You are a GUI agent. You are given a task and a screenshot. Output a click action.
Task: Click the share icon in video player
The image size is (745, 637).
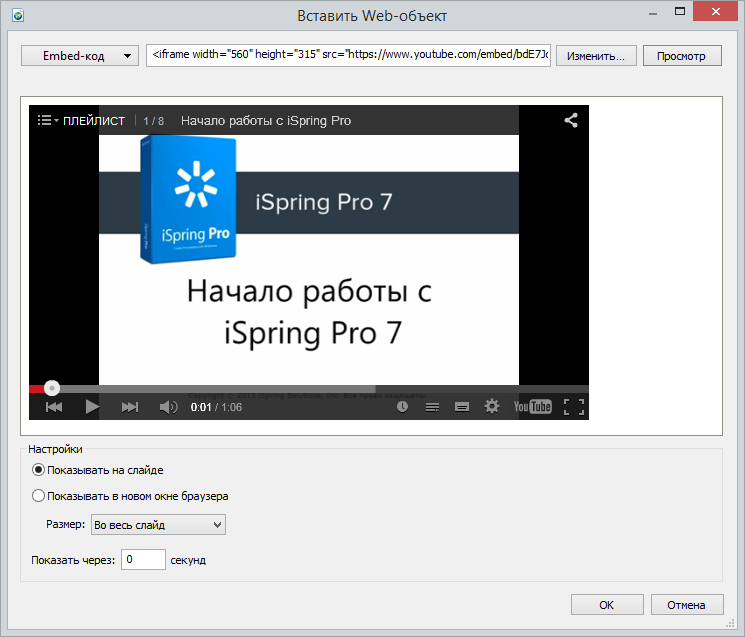571,120
